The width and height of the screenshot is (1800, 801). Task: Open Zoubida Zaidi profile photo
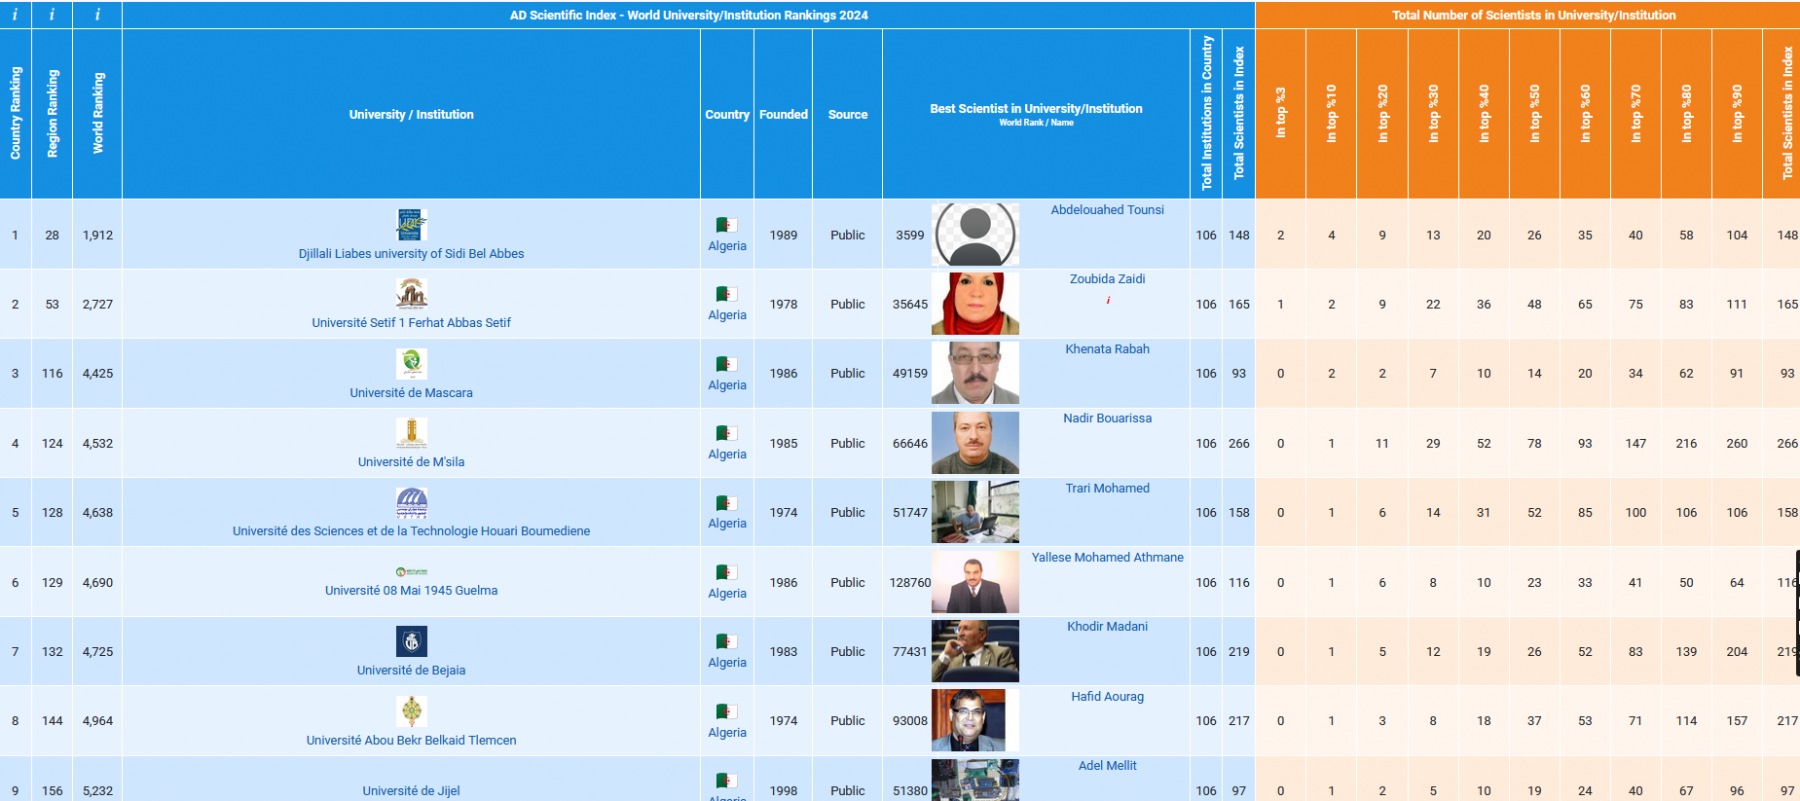click(x=975, y=304)
